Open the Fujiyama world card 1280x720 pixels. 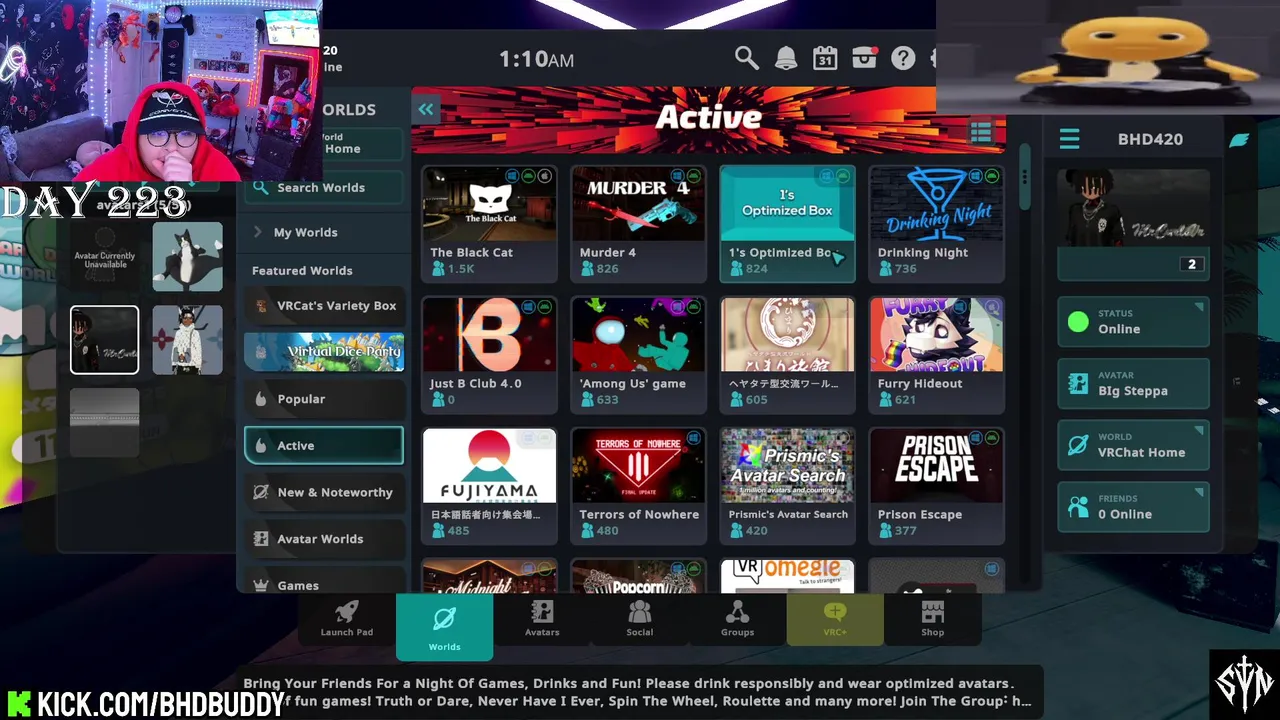click(x=489, y=485)
